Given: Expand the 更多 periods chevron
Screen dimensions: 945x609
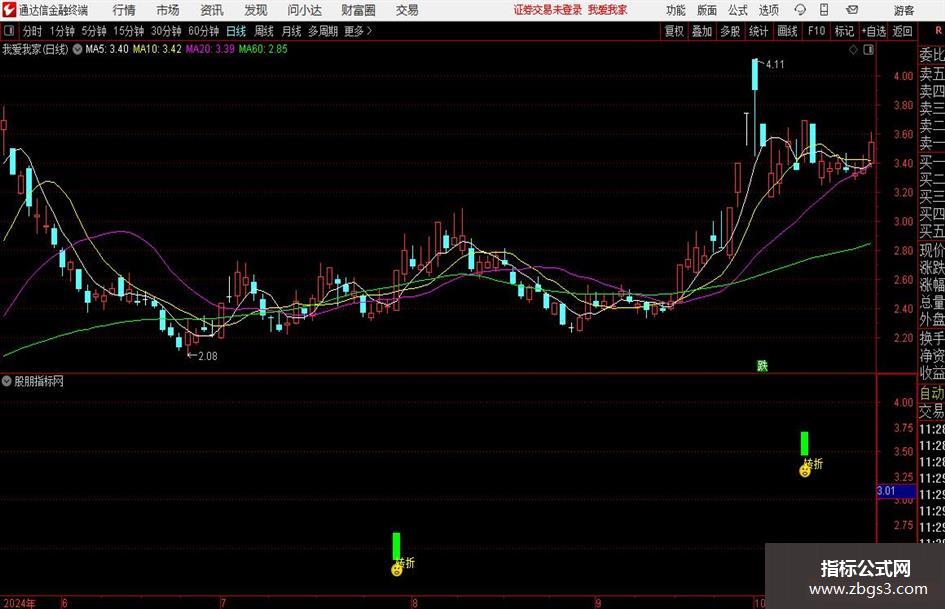Looking at the screenshot, I should coord(369,31).
